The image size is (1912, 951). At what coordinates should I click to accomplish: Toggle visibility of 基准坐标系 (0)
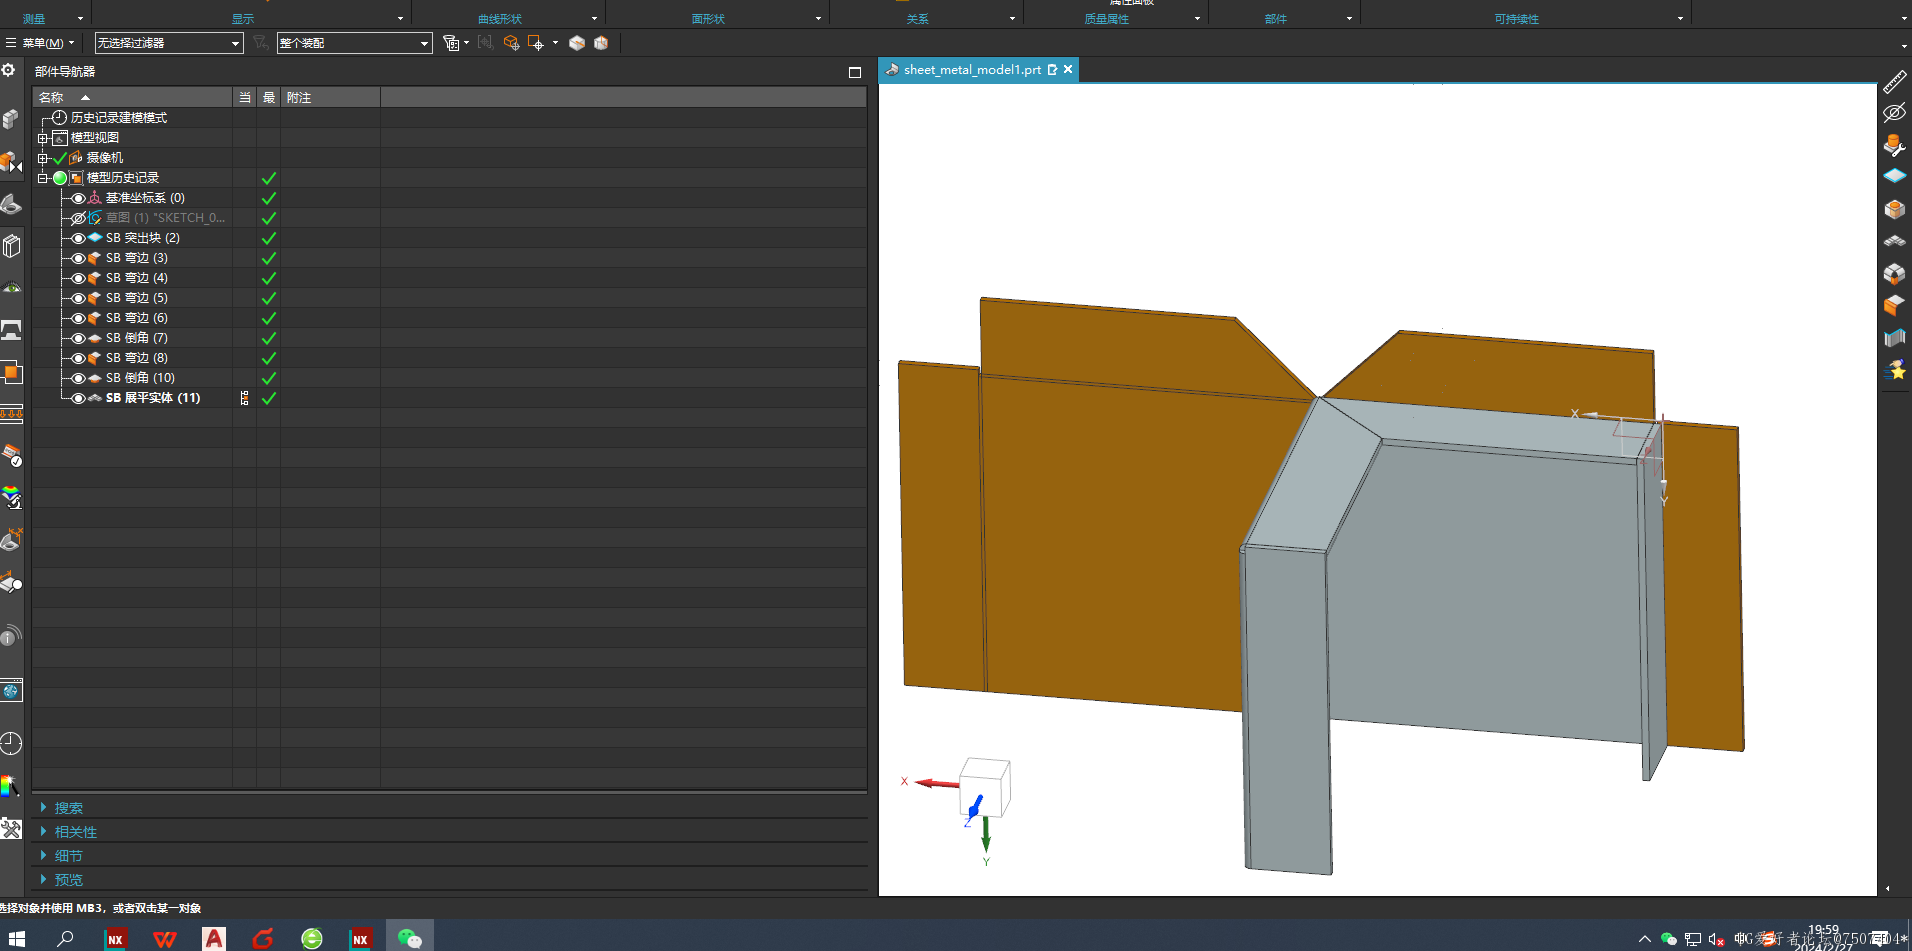click(78, 198)
